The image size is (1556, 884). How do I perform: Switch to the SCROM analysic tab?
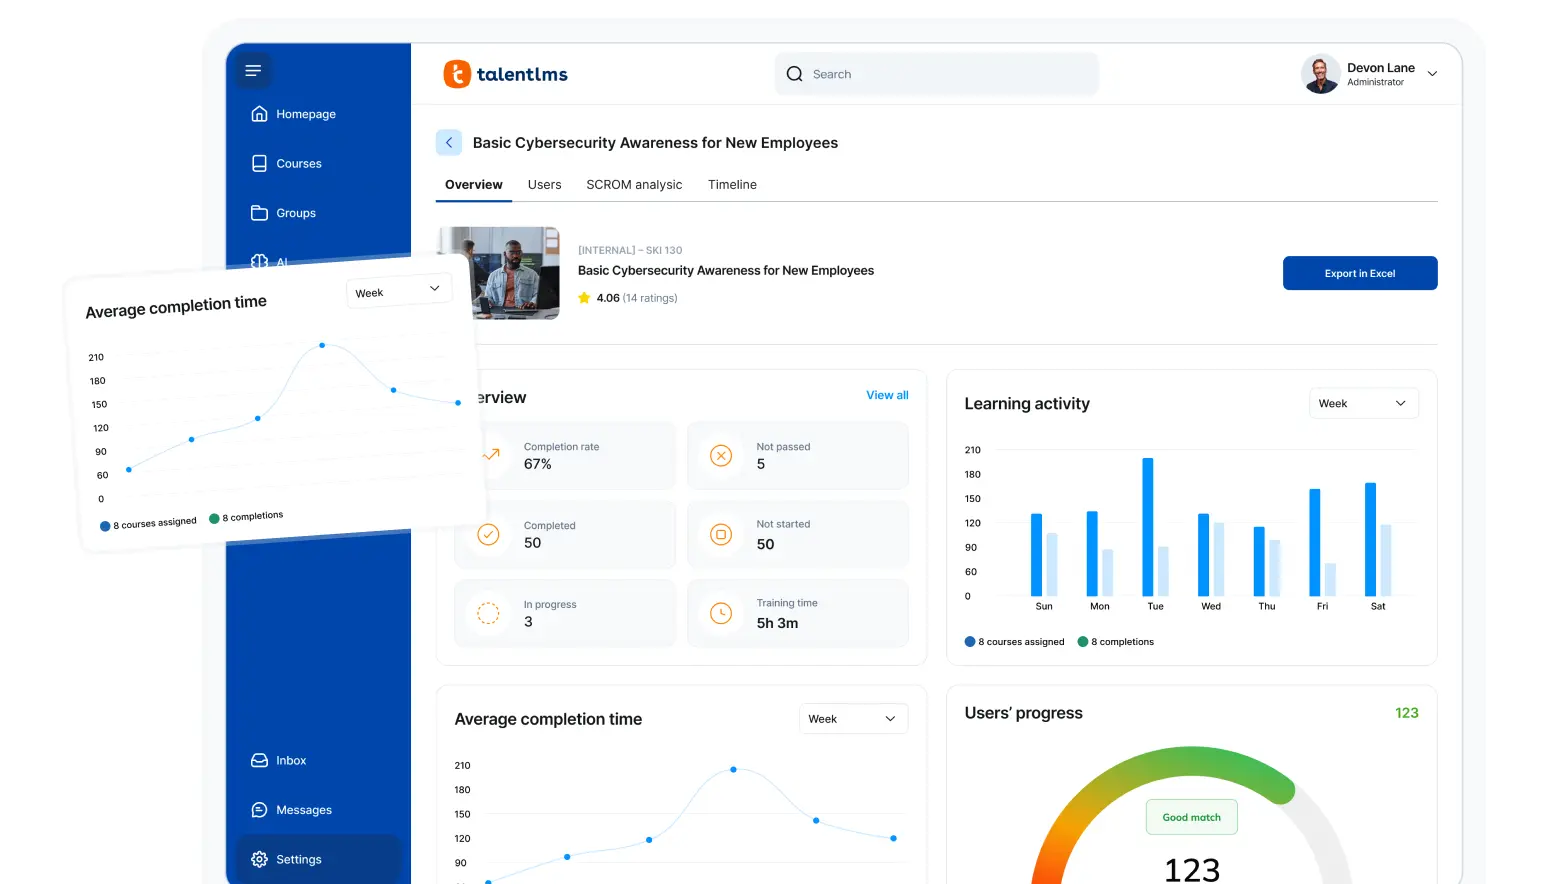[x=634, y=185]
